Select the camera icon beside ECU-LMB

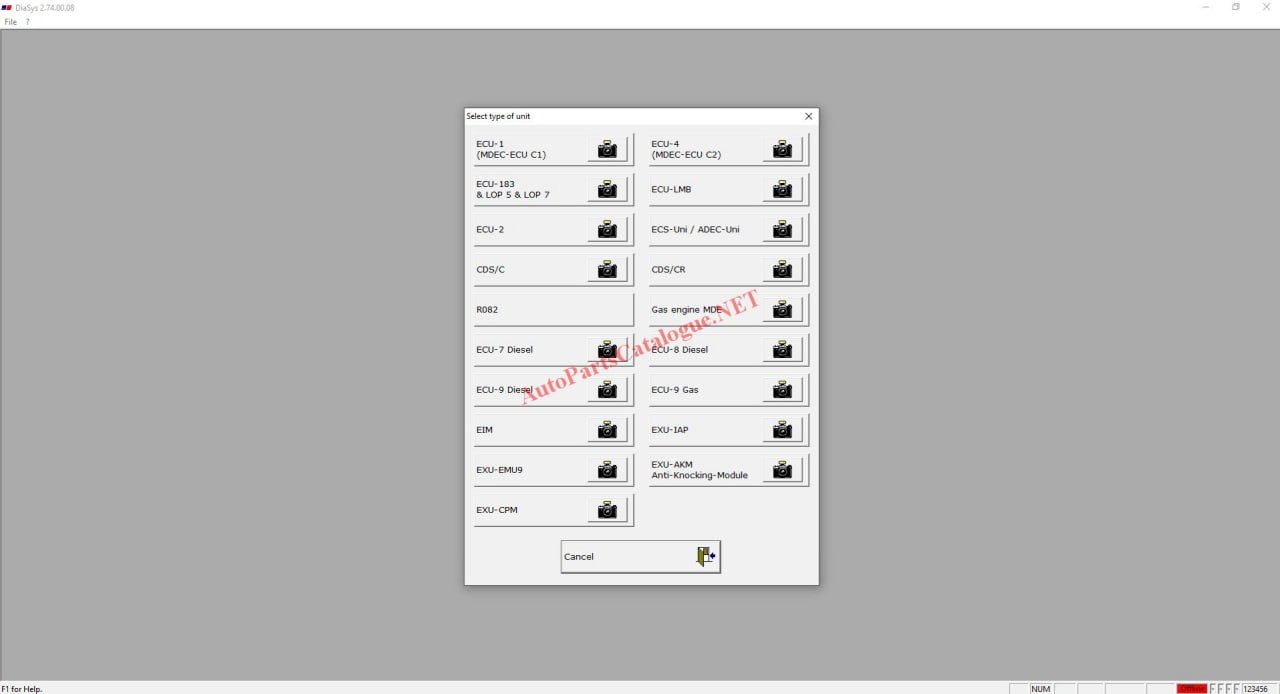[x=782, y=189]
